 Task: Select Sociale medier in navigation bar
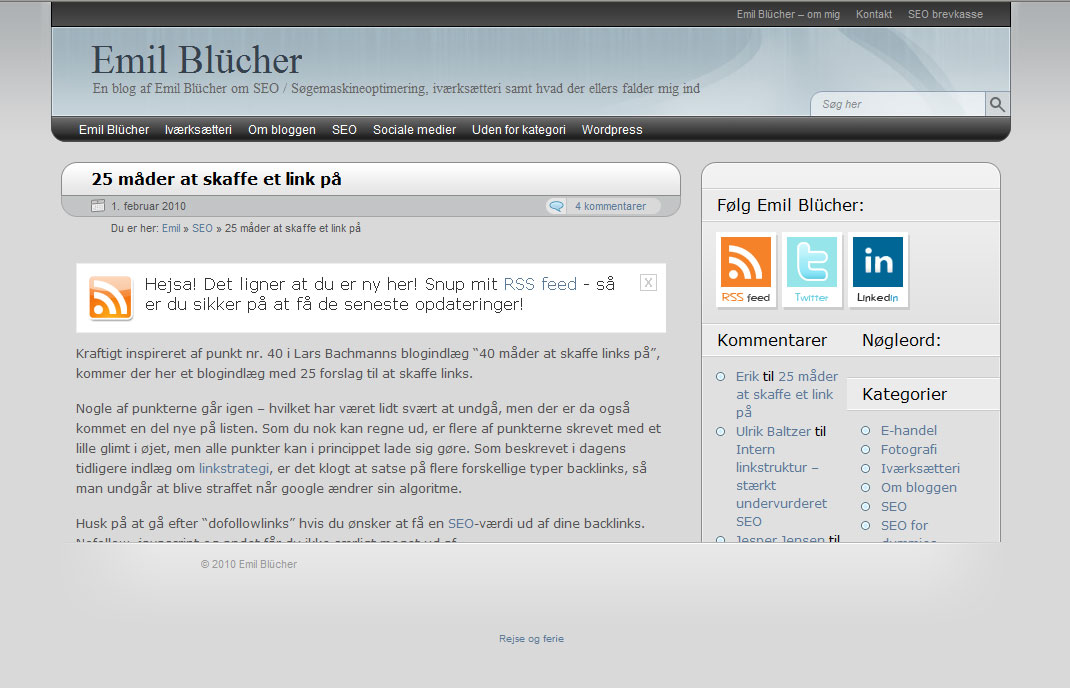414,130
